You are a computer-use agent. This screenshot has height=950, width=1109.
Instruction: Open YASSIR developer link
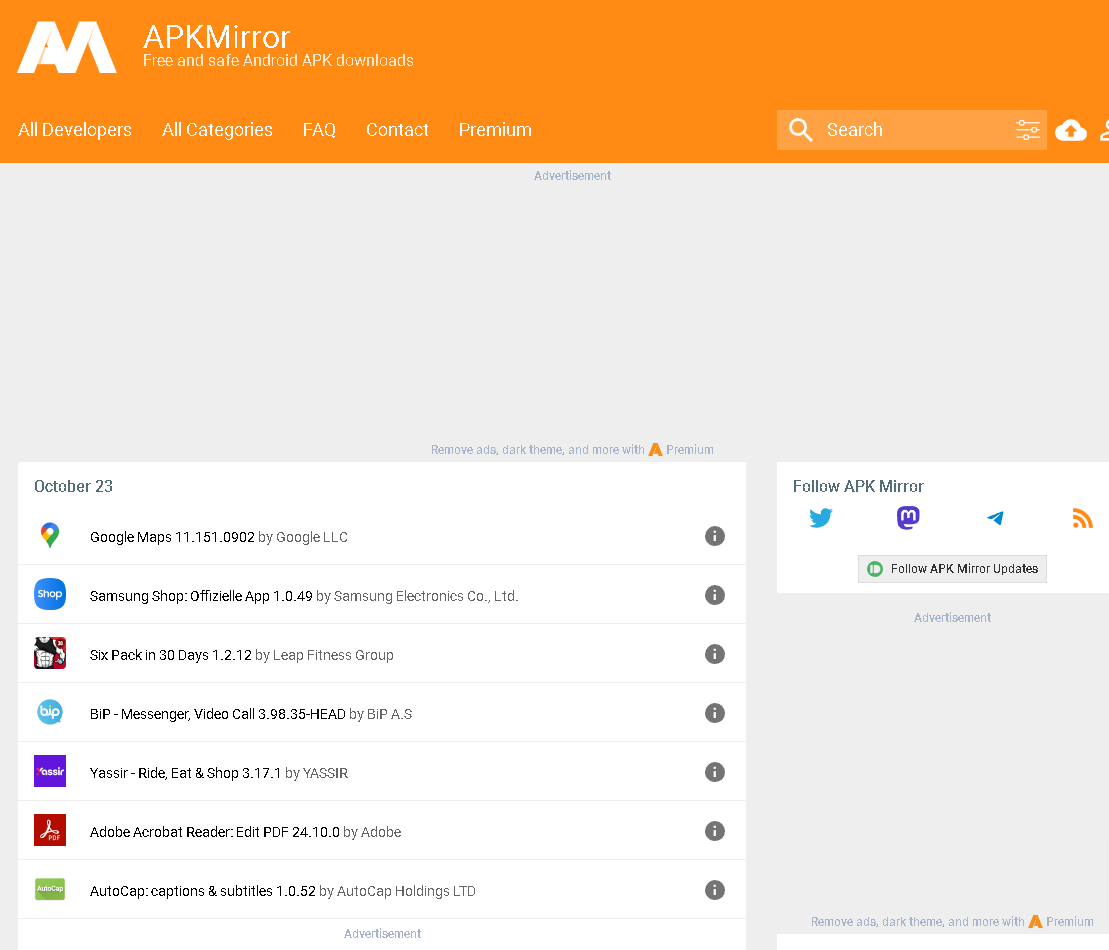click(325, 772)
